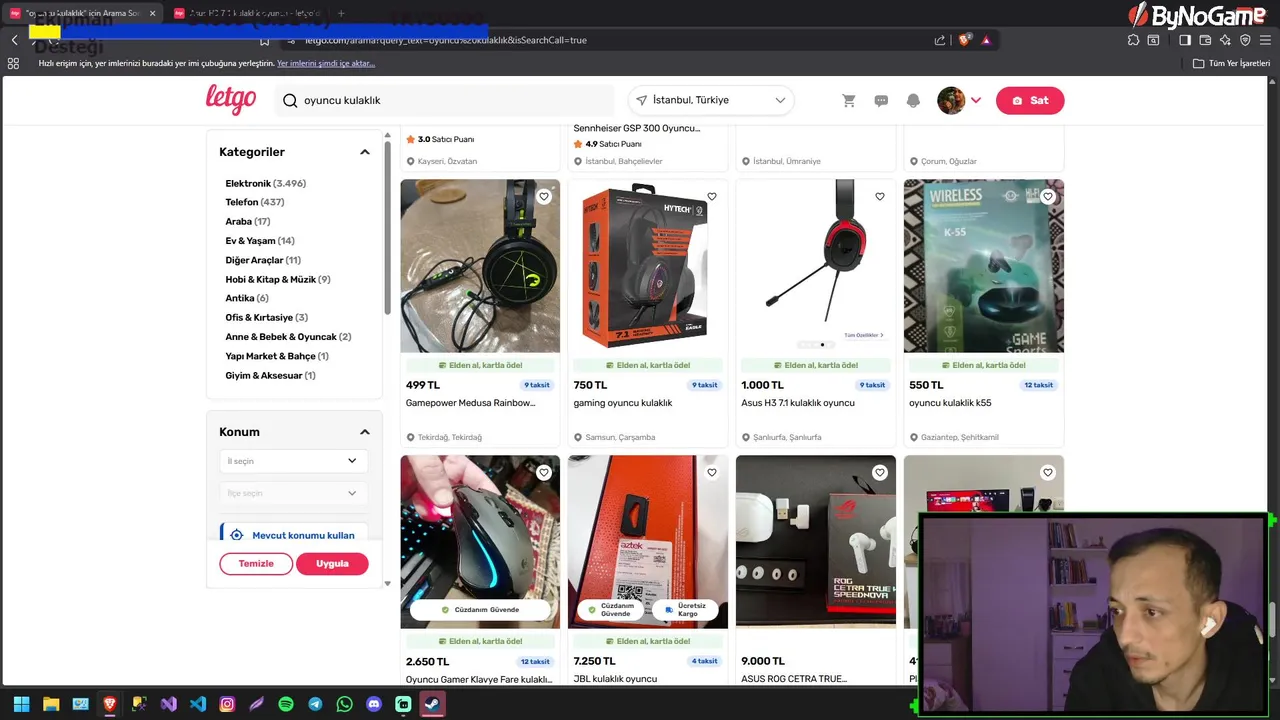Favorite the ASUS ROG CETRA TRUE listing

(x=880, y=472)
